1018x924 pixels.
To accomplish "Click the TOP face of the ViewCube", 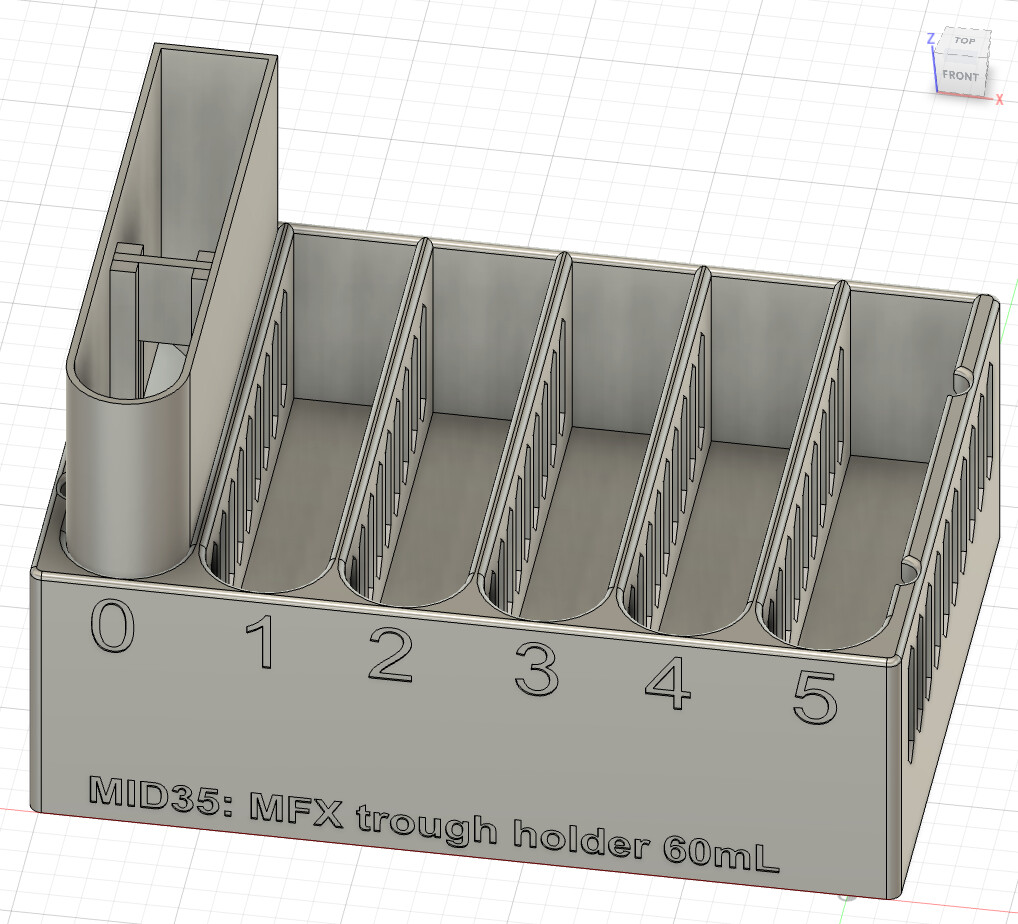I will coord(964,42).
